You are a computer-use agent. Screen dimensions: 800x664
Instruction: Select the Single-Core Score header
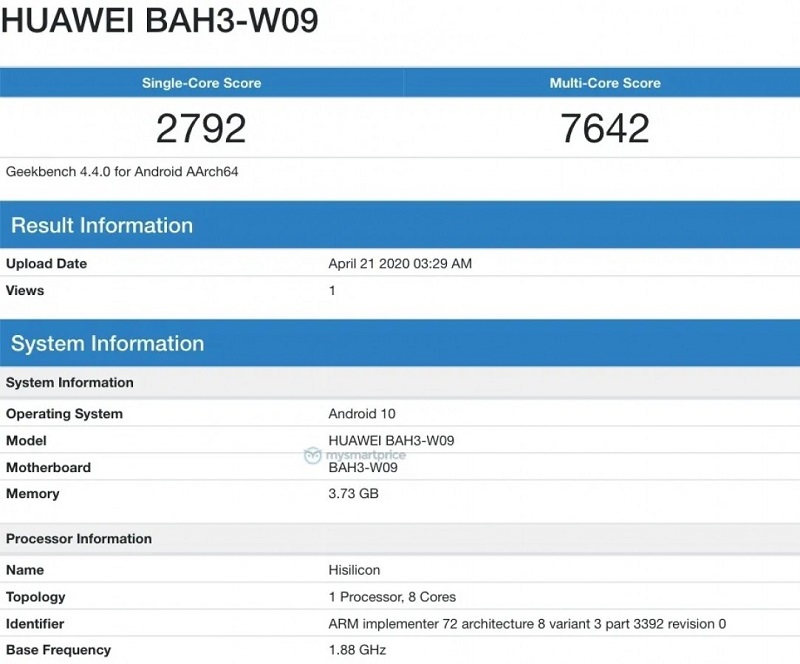pyautogui.click(x=201, y=83)
